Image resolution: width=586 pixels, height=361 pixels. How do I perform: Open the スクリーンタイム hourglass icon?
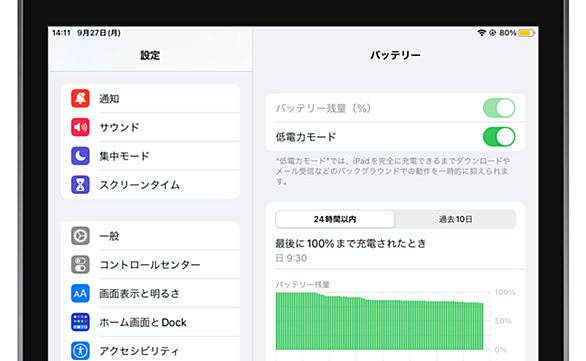pyautogui.click(x=80, y=185)
